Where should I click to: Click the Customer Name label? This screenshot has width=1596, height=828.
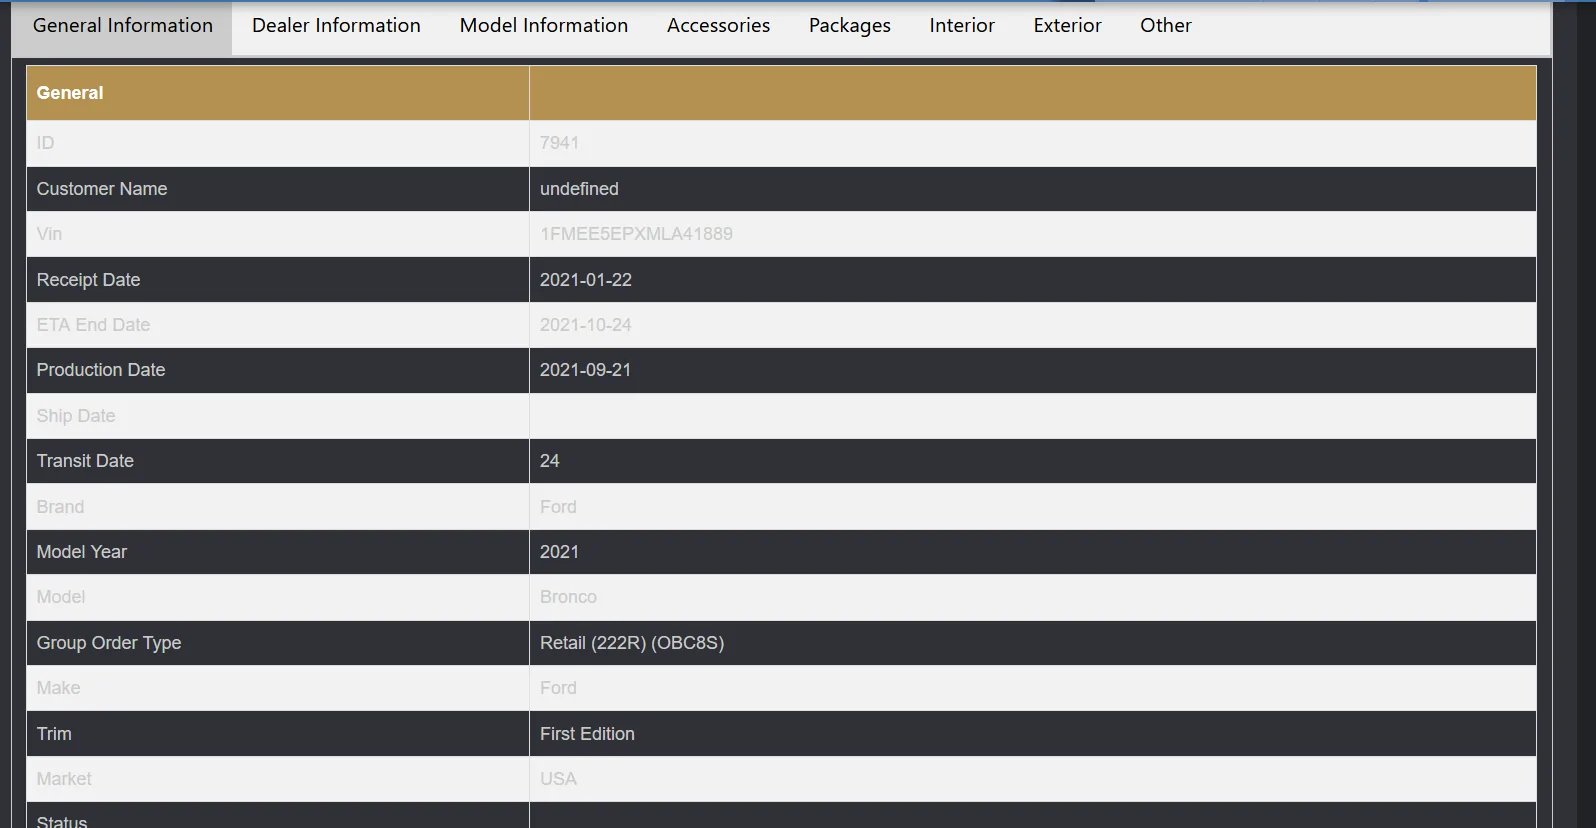(x=102, y=189)
